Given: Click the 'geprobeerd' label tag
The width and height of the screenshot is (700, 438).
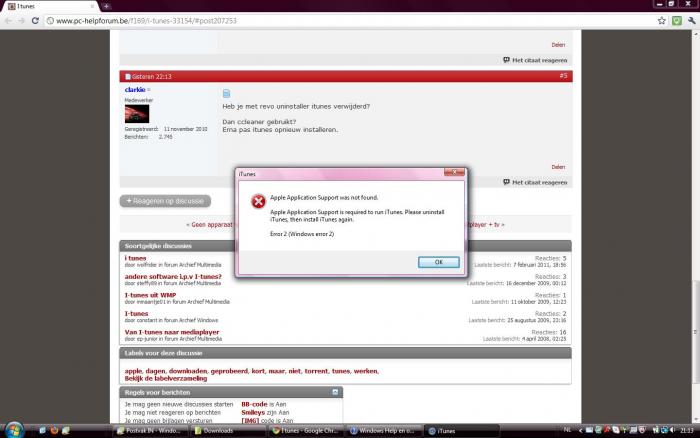Looking at the screenshot, I should [229, 371].
